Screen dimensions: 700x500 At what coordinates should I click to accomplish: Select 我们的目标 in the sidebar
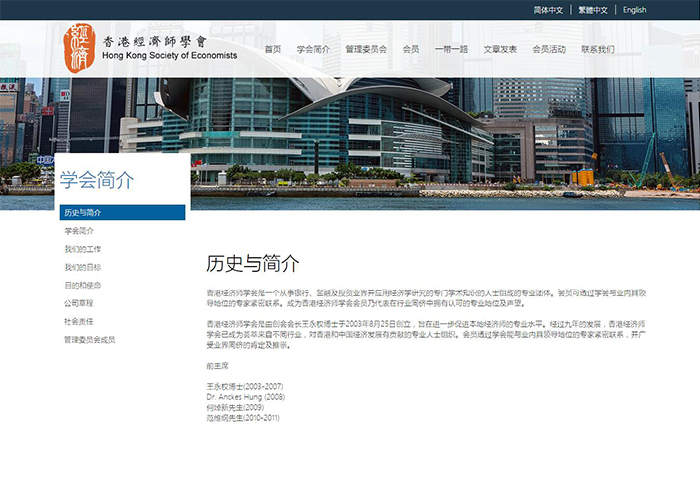pos(83,267)
